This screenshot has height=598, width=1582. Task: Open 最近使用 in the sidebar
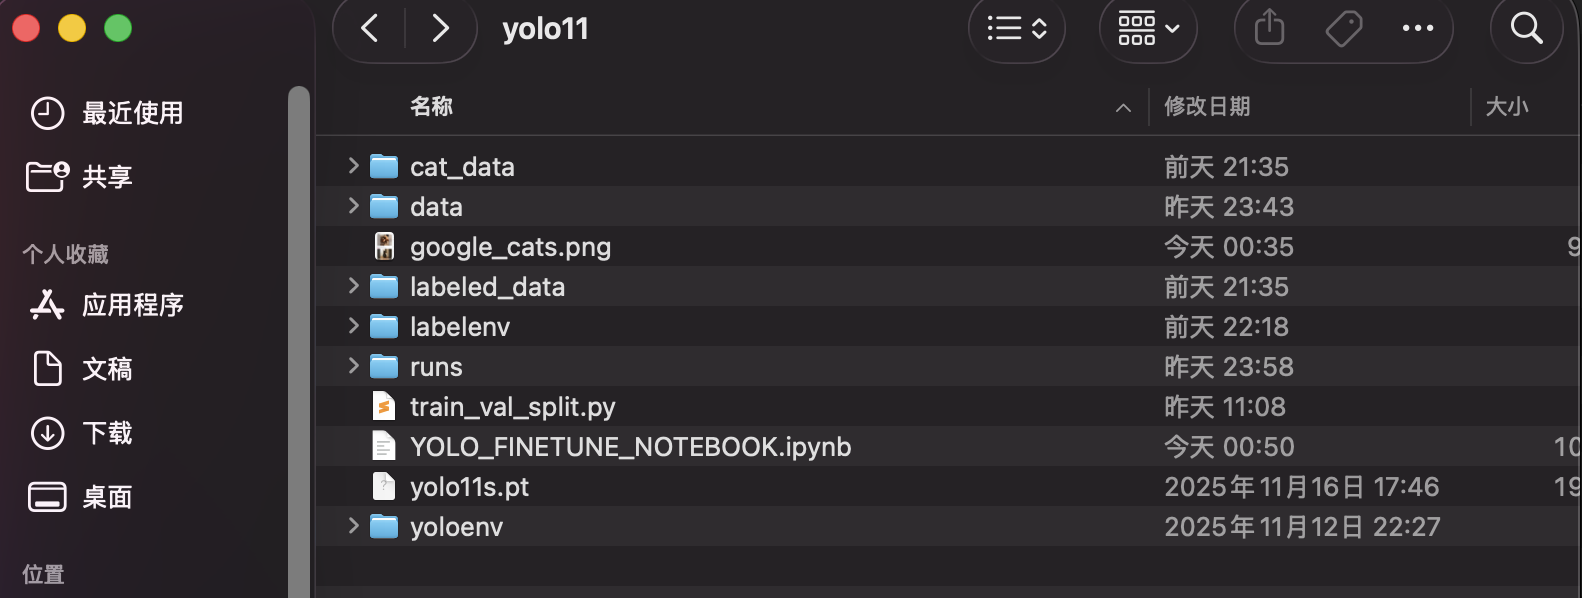click(x=132, y=113)
